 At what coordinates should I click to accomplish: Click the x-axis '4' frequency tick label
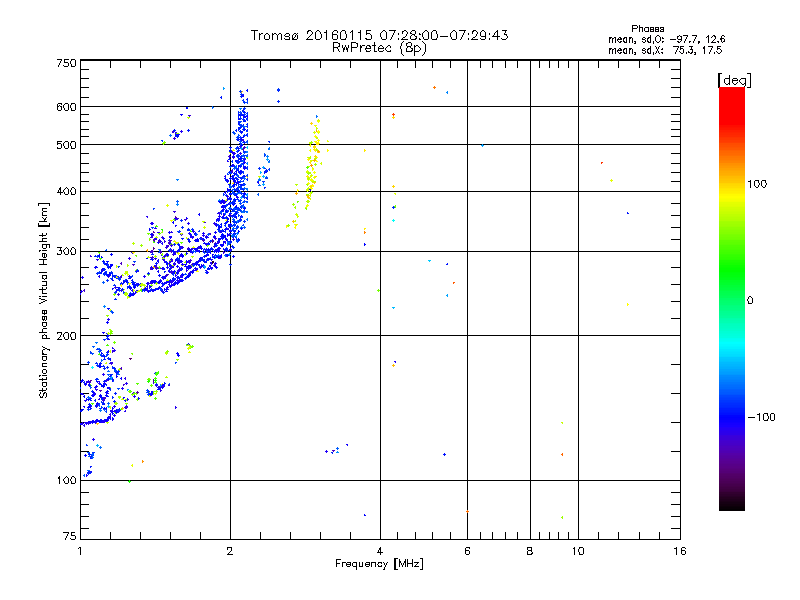tap(380, 551)
